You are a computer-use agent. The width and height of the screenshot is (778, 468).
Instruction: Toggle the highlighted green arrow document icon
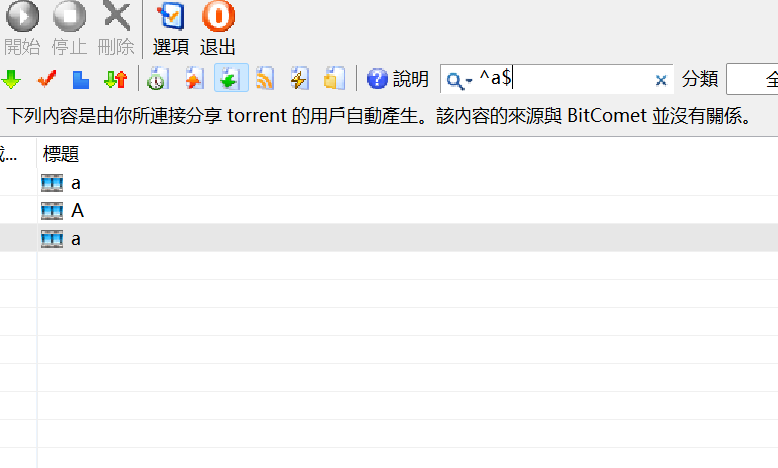[231, 78]
